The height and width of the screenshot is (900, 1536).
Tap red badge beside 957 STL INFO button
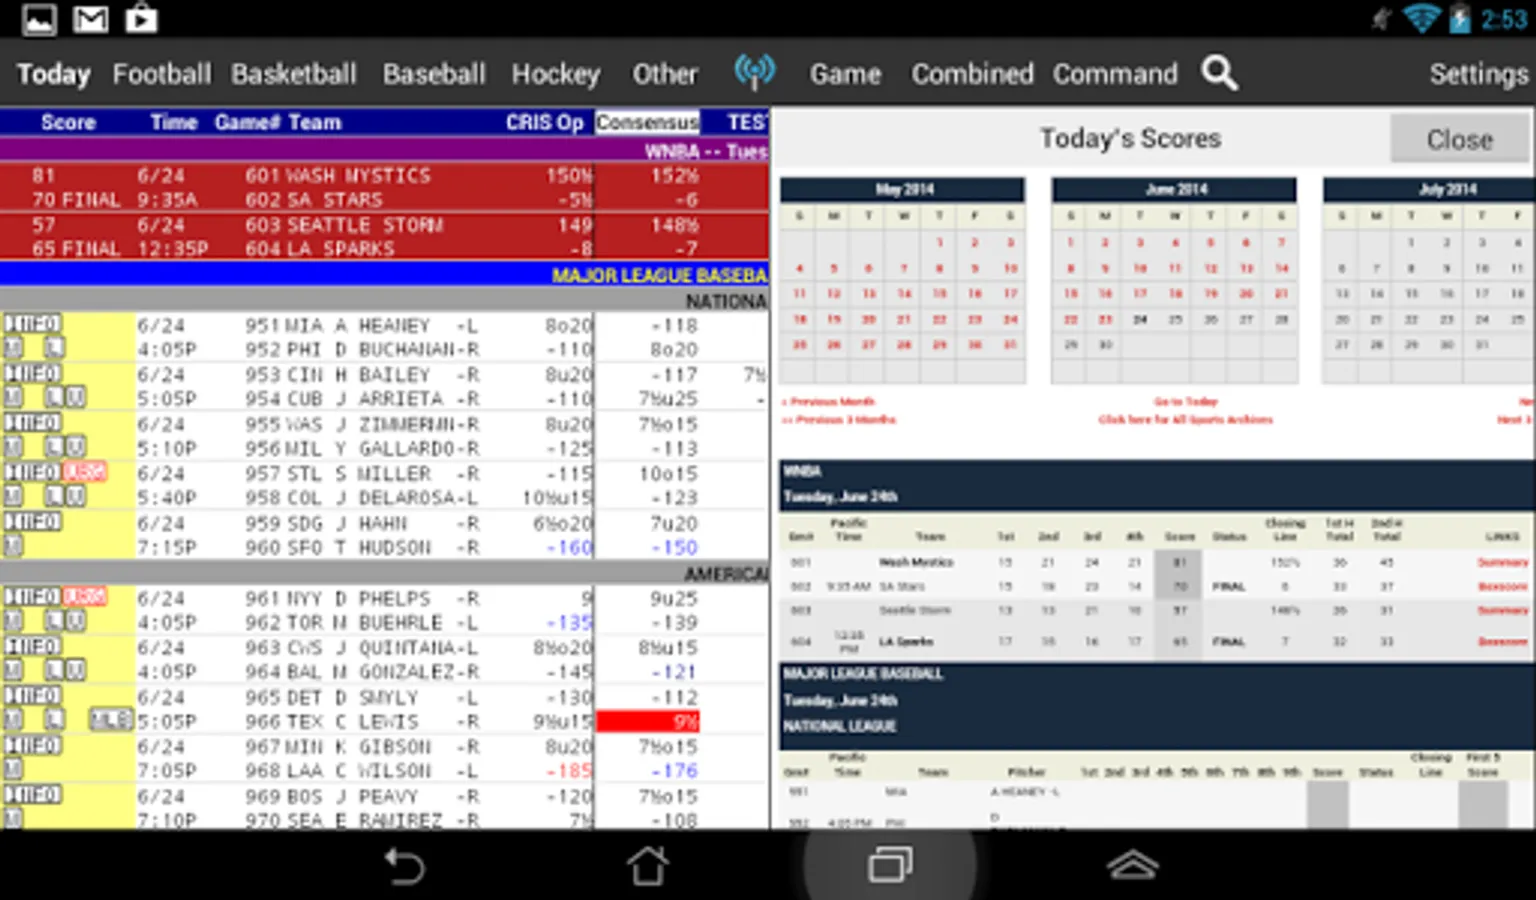85,472
